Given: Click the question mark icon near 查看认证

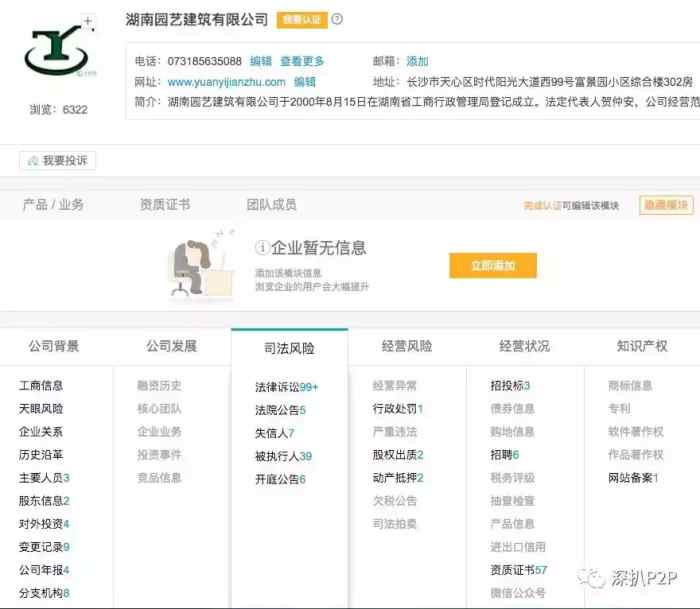Looking at the screenshot, I should click(x=337, y=19).
